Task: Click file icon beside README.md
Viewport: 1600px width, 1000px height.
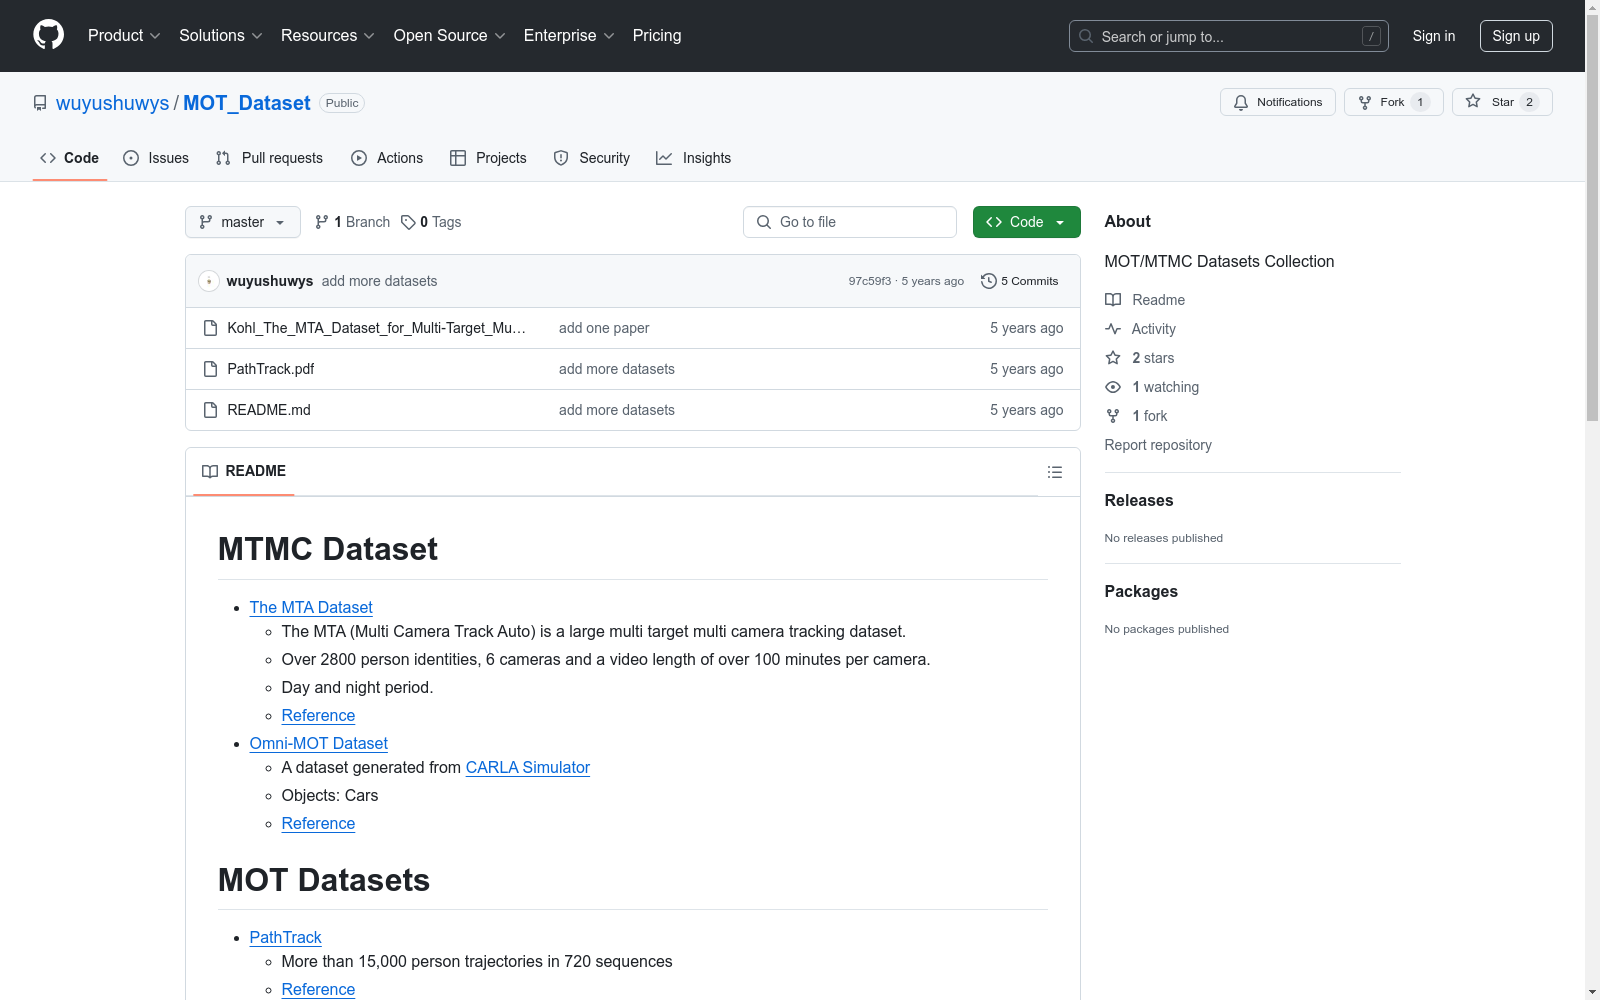Action: pyautogui.click(x=210, y=410)
